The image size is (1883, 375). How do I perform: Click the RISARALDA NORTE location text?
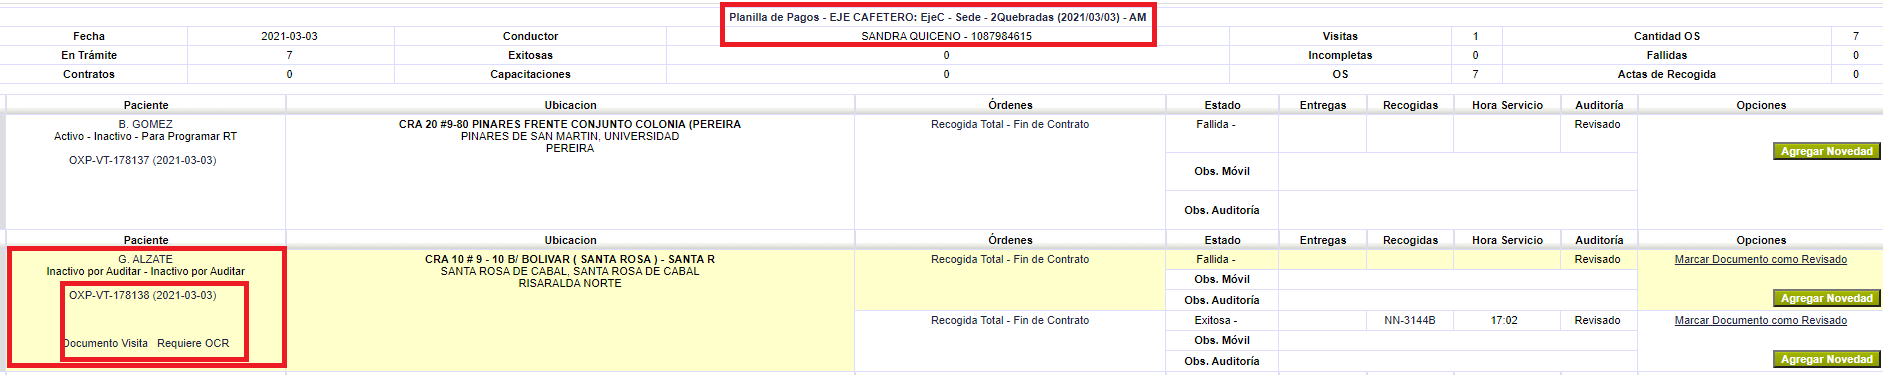[x=570, y=283]
